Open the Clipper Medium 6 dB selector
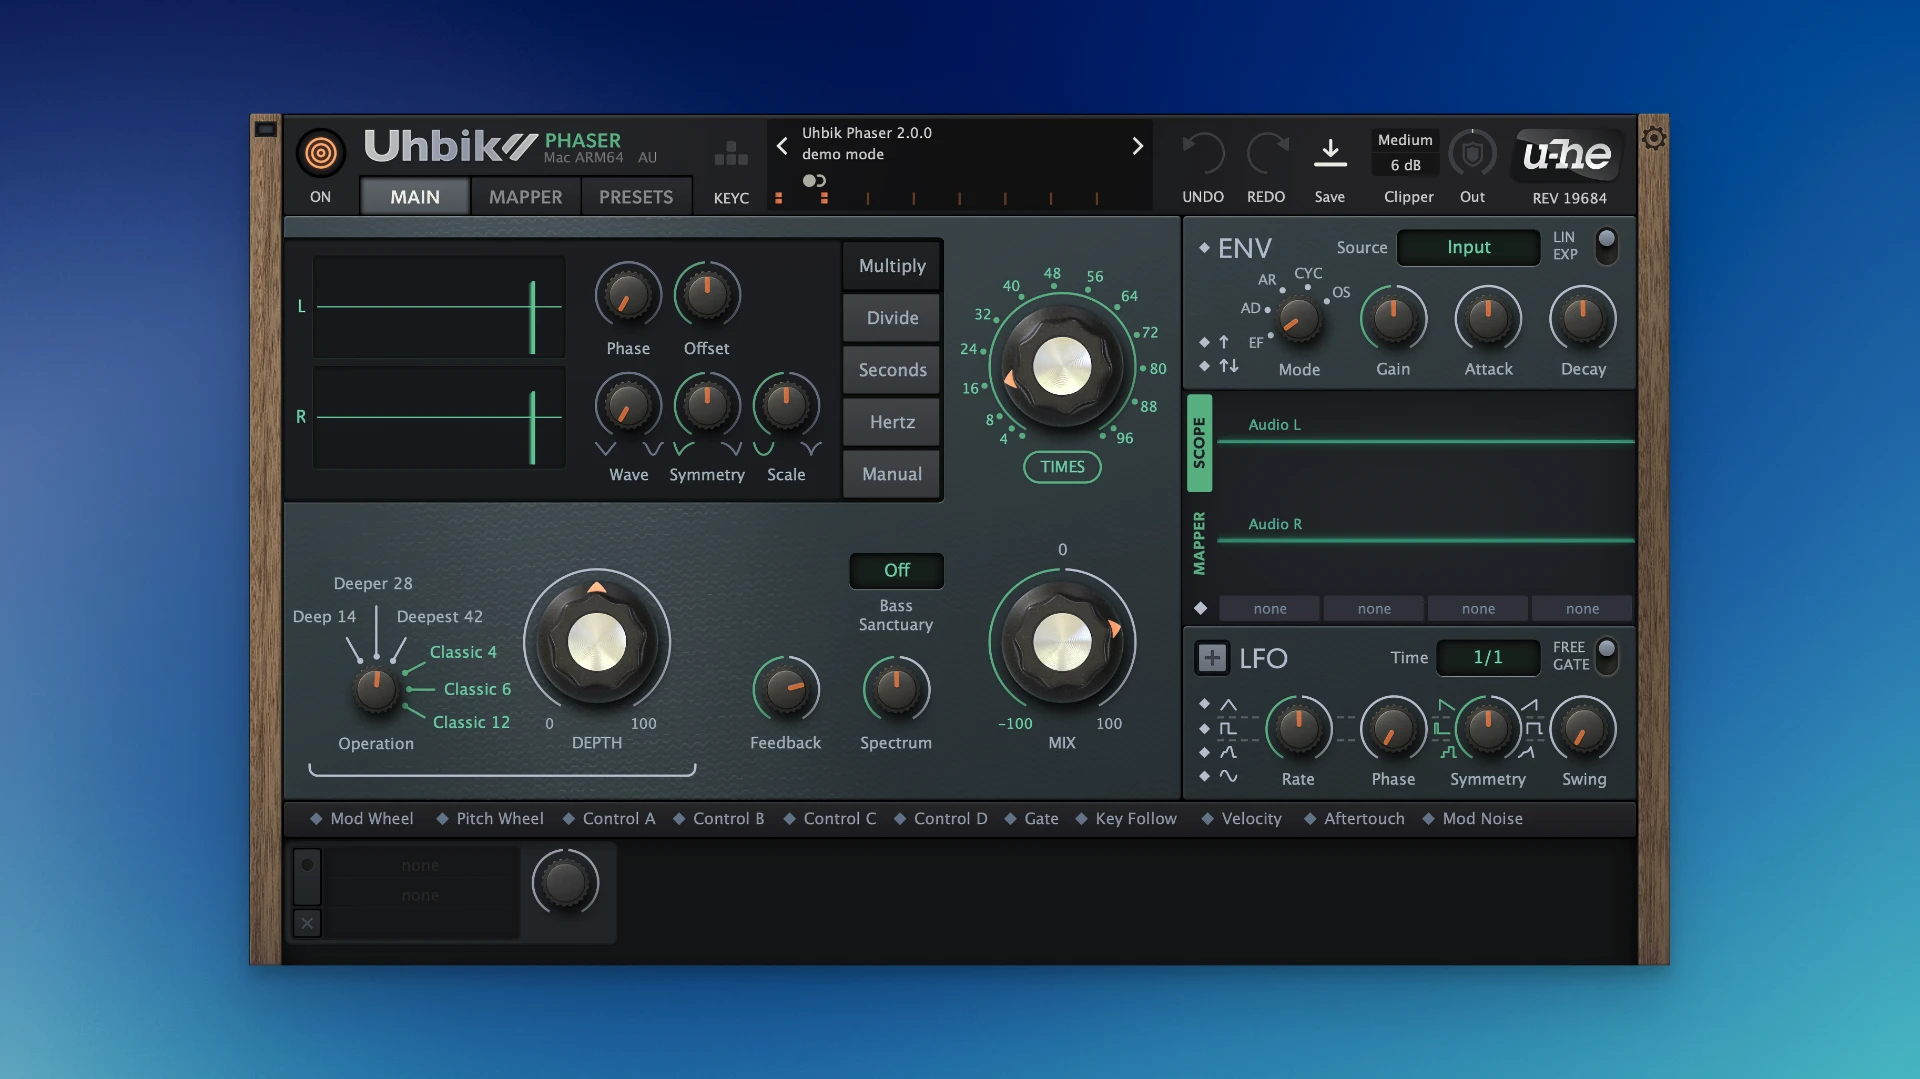This screenshot has width=1920, height=1079. point(1405,153)
